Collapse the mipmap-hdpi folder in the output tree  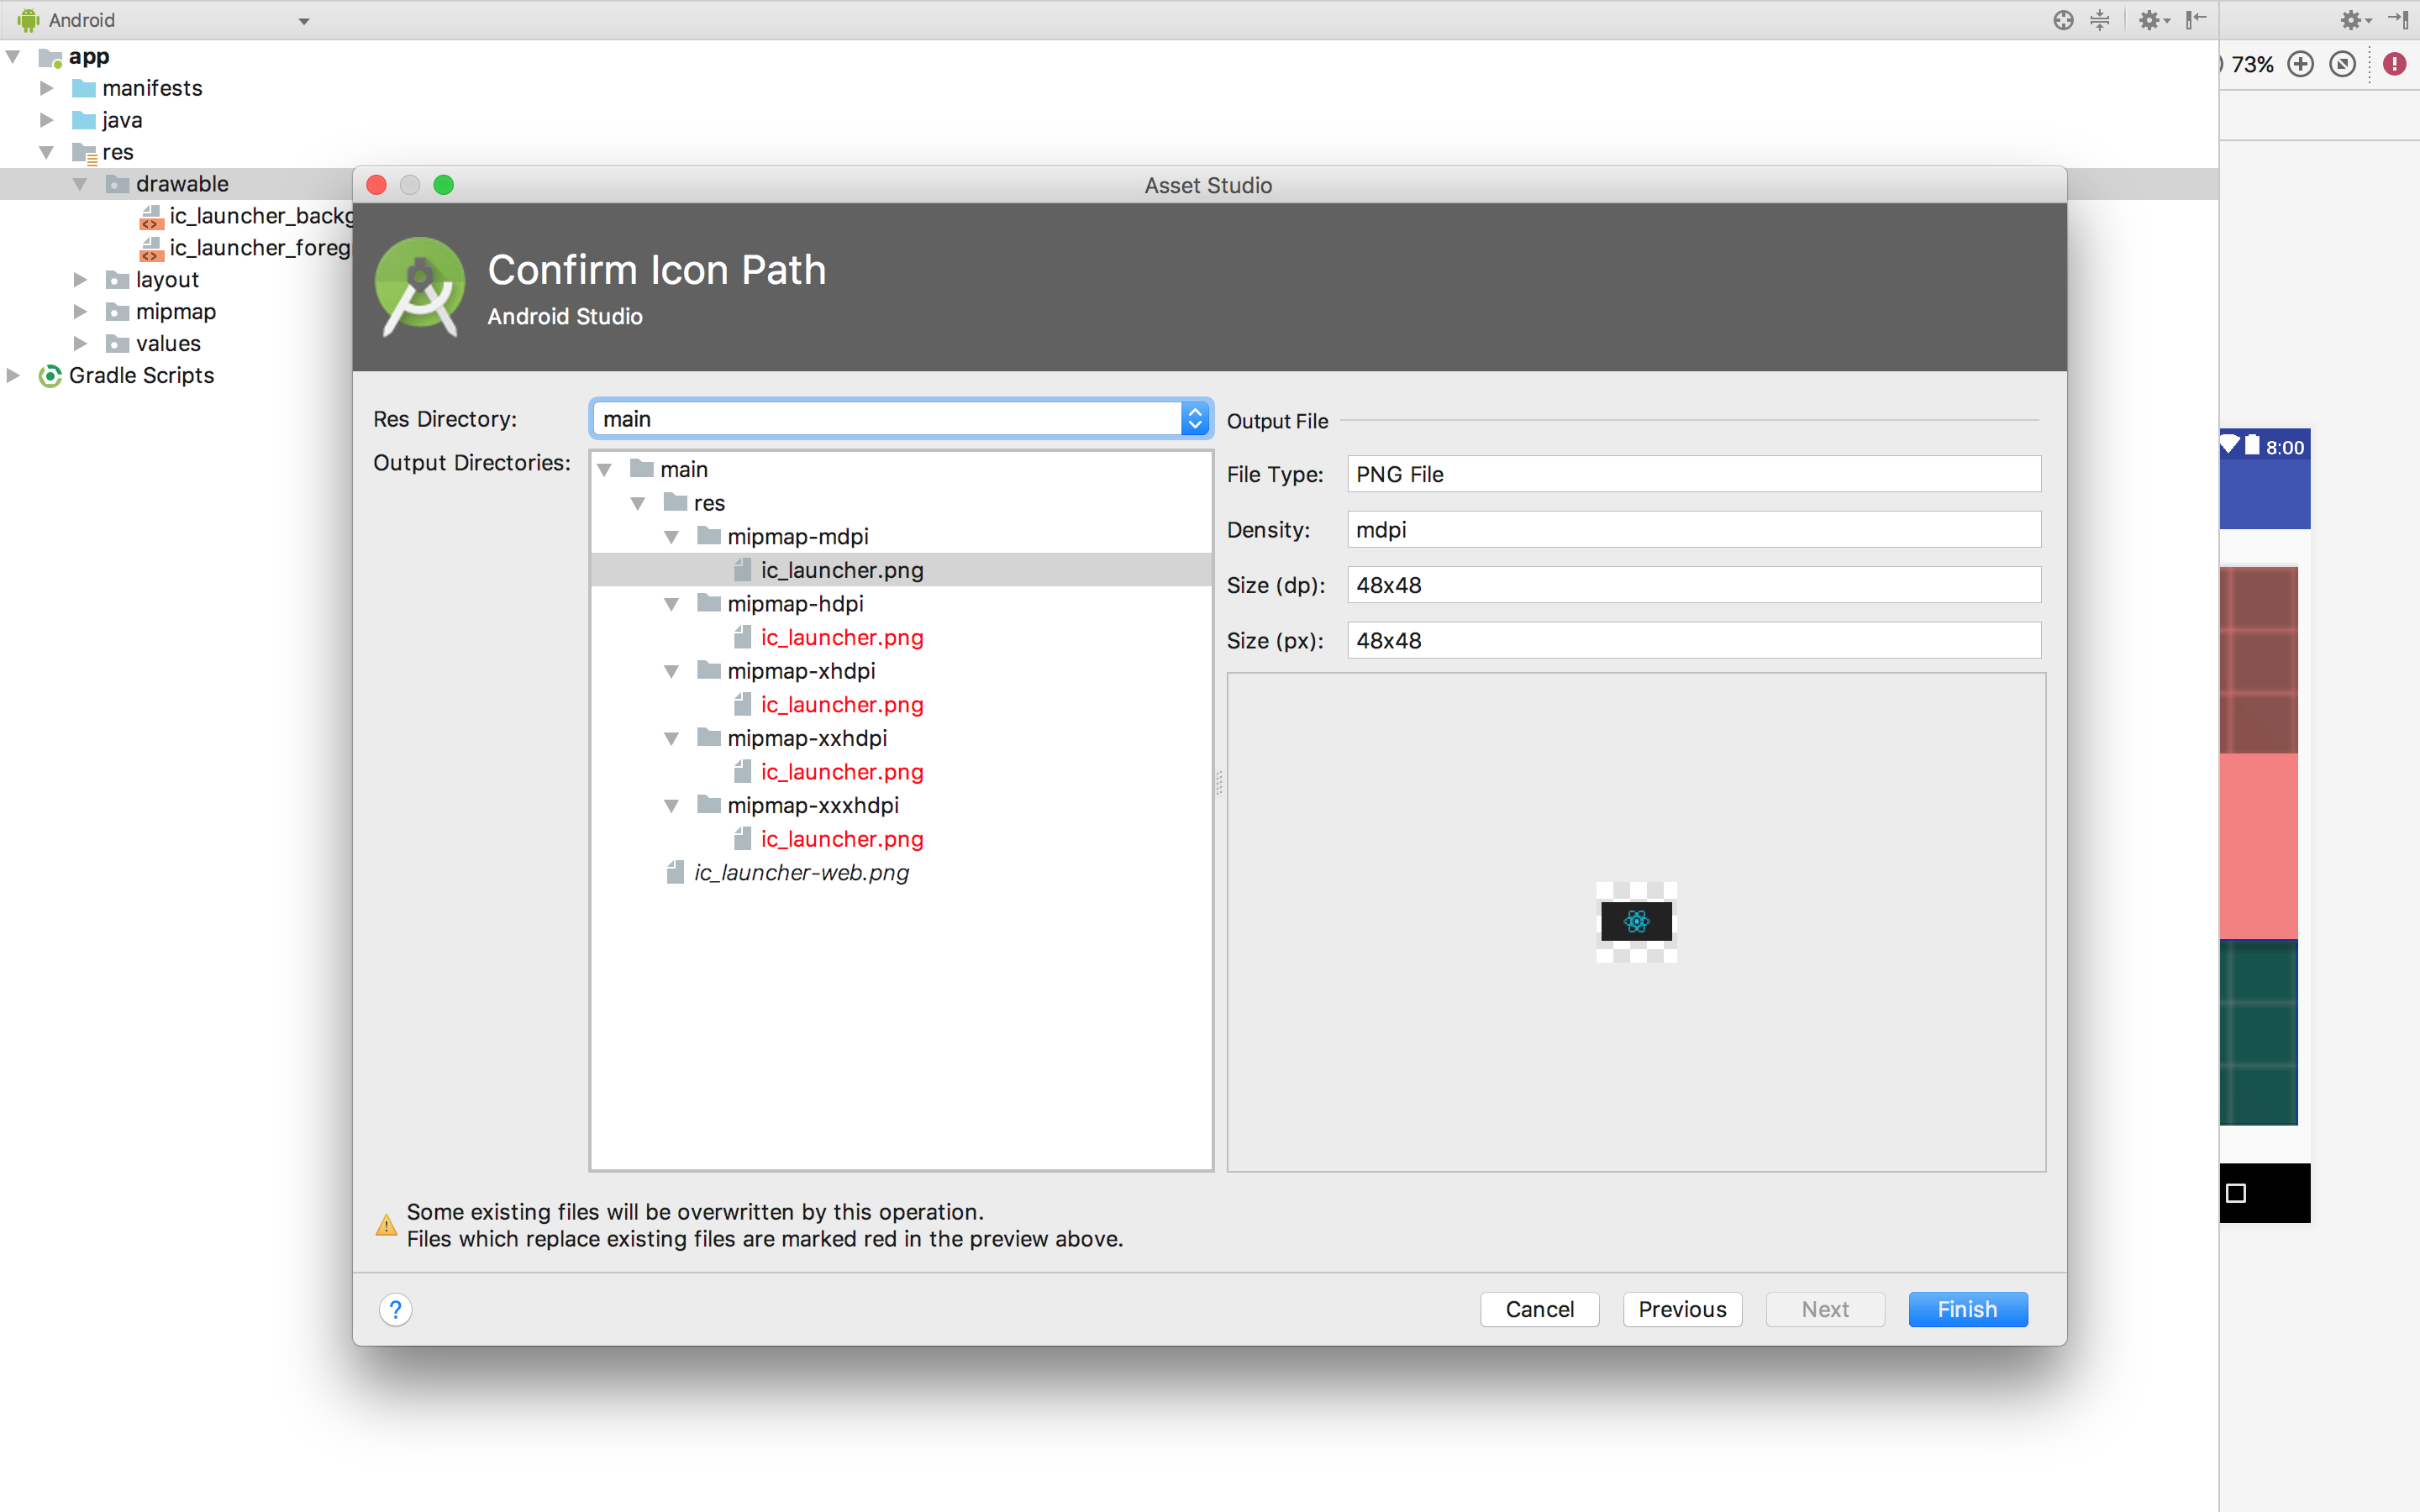coord(671,604)
